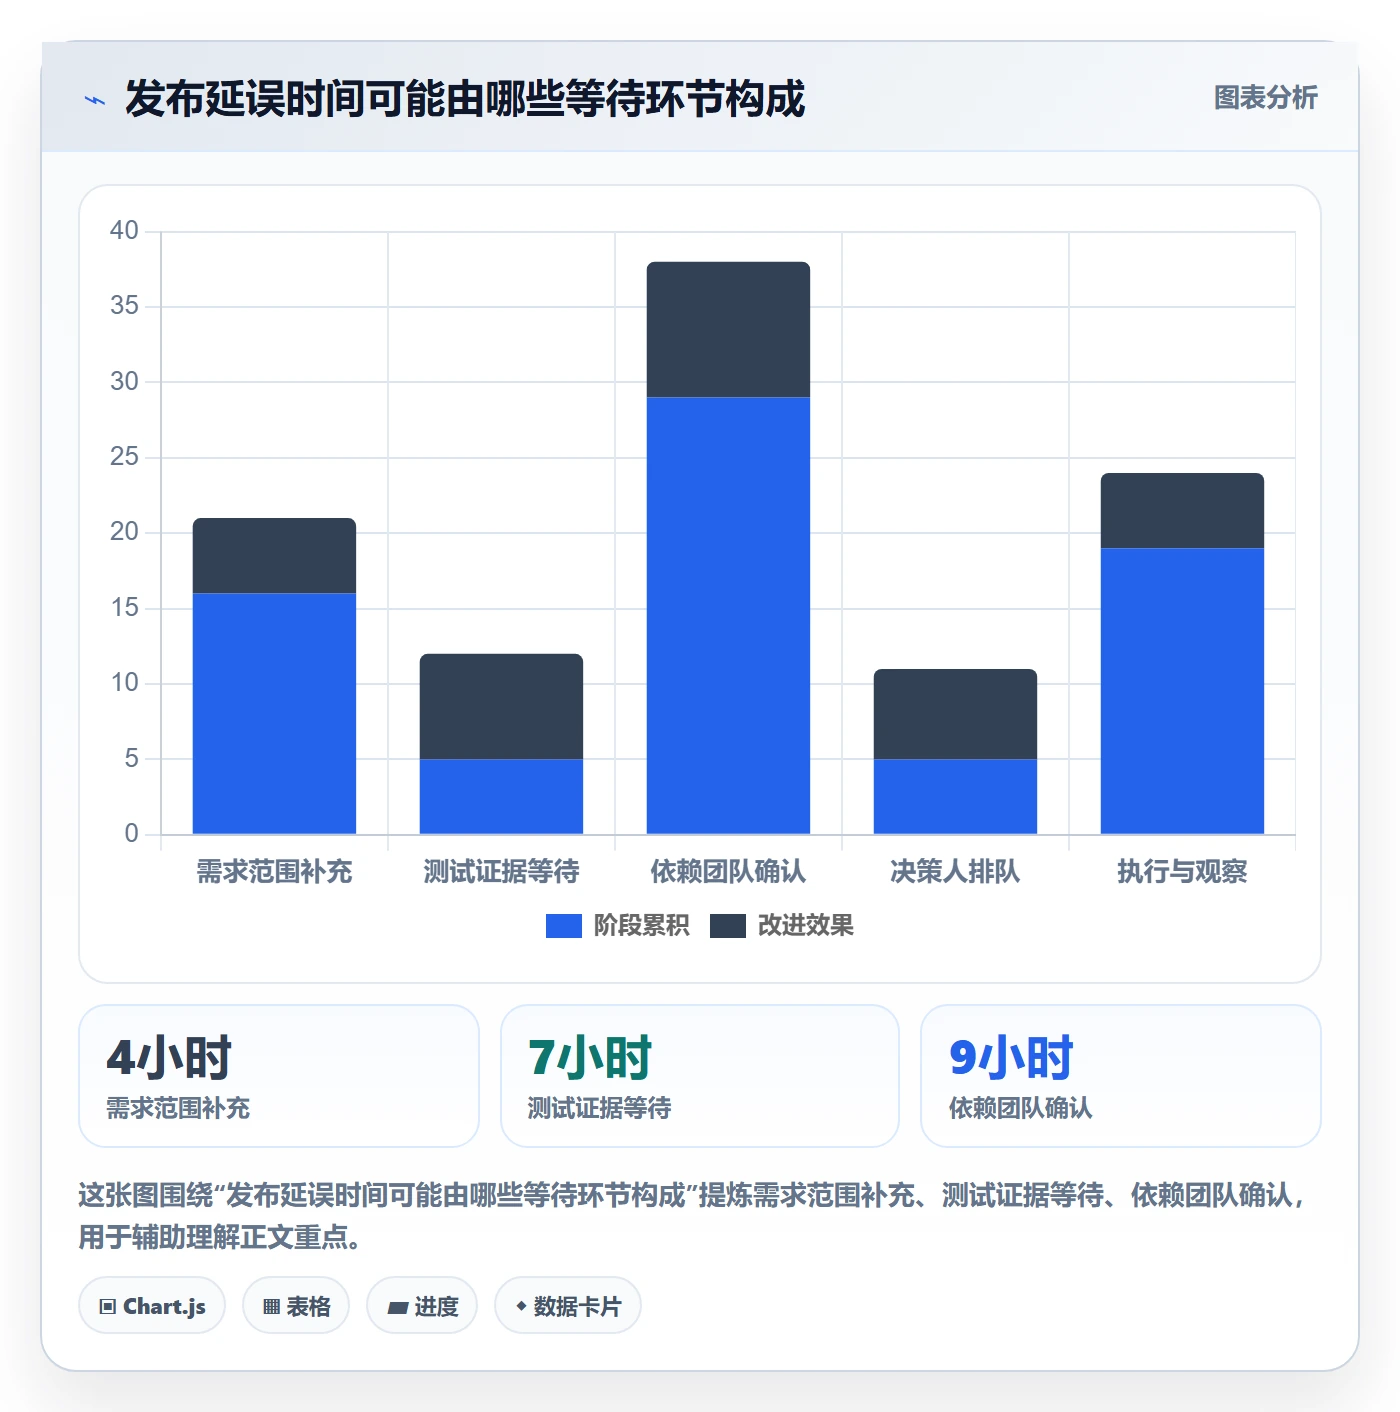Image resolution: width=1400 pixels, height=1412 pixels.
Task: Select the 表格 tag chip
Action: (296, 1305)
